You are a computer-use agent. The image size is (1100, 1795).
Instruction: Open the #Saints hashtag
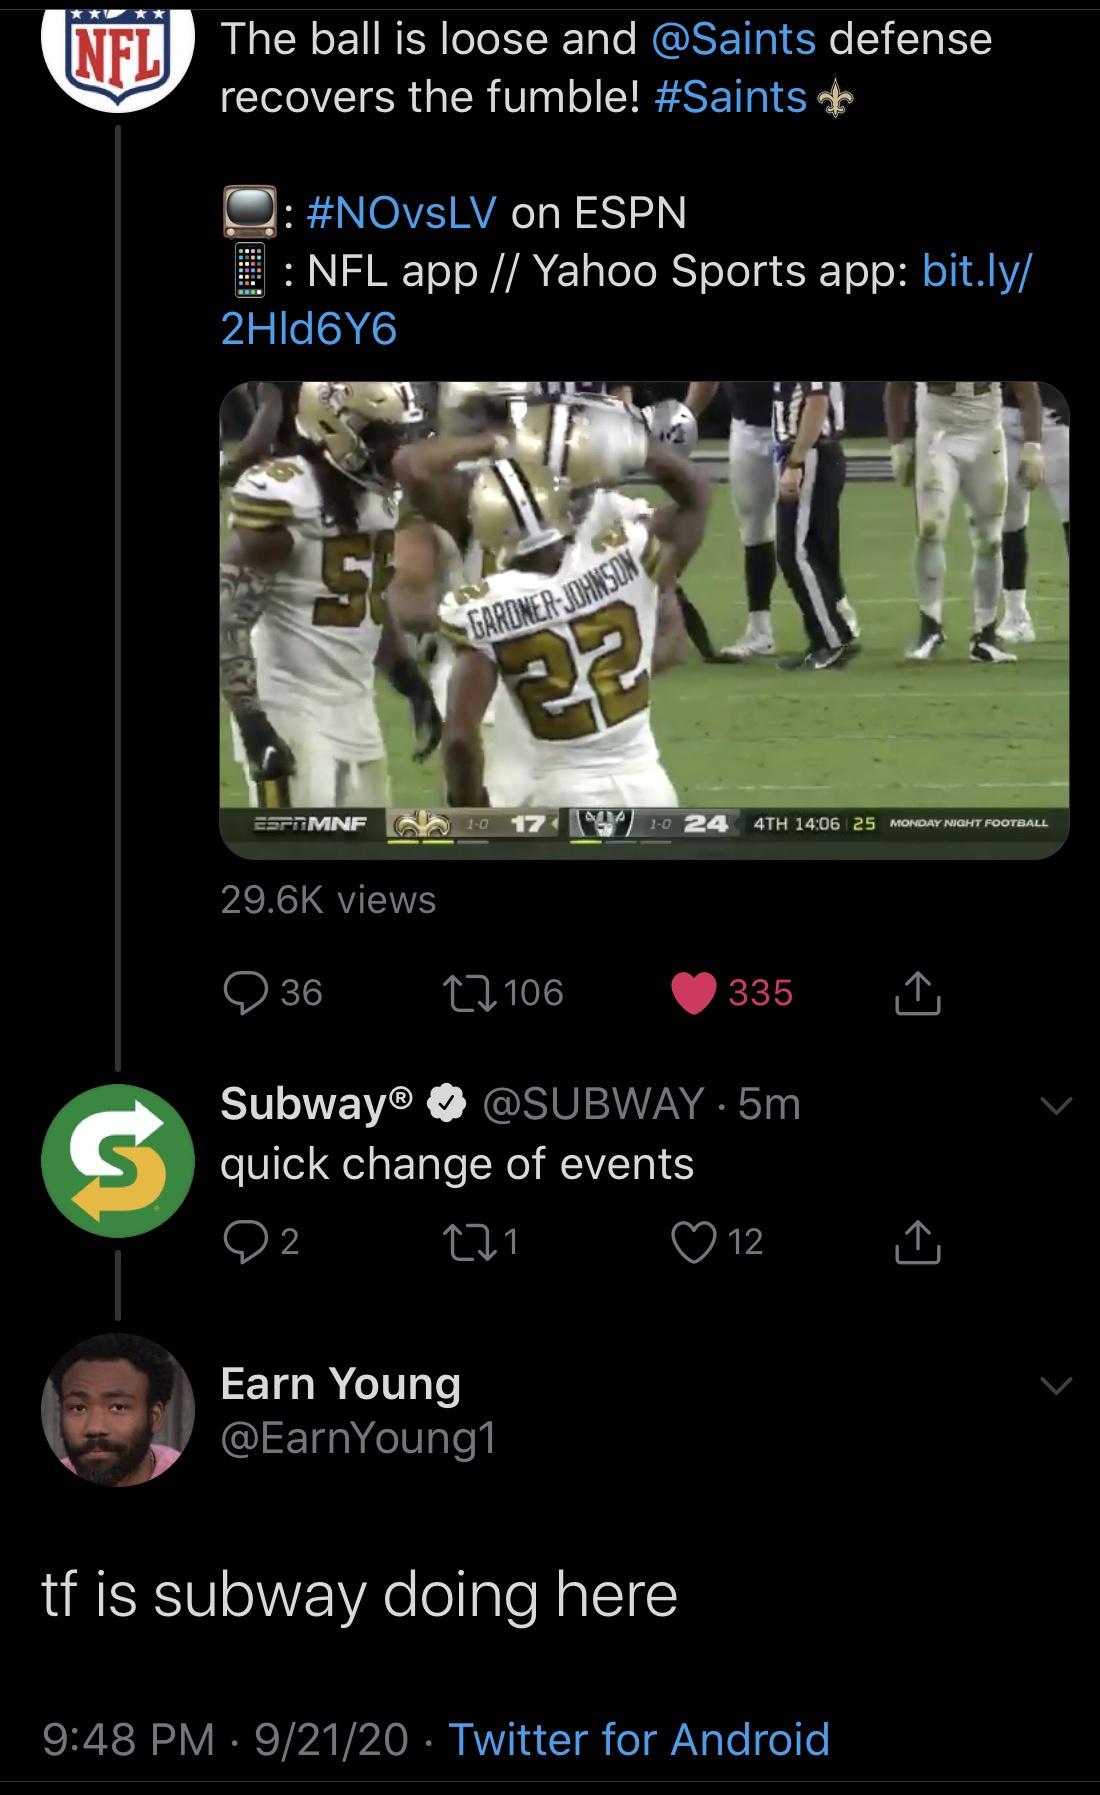point(731,97)
